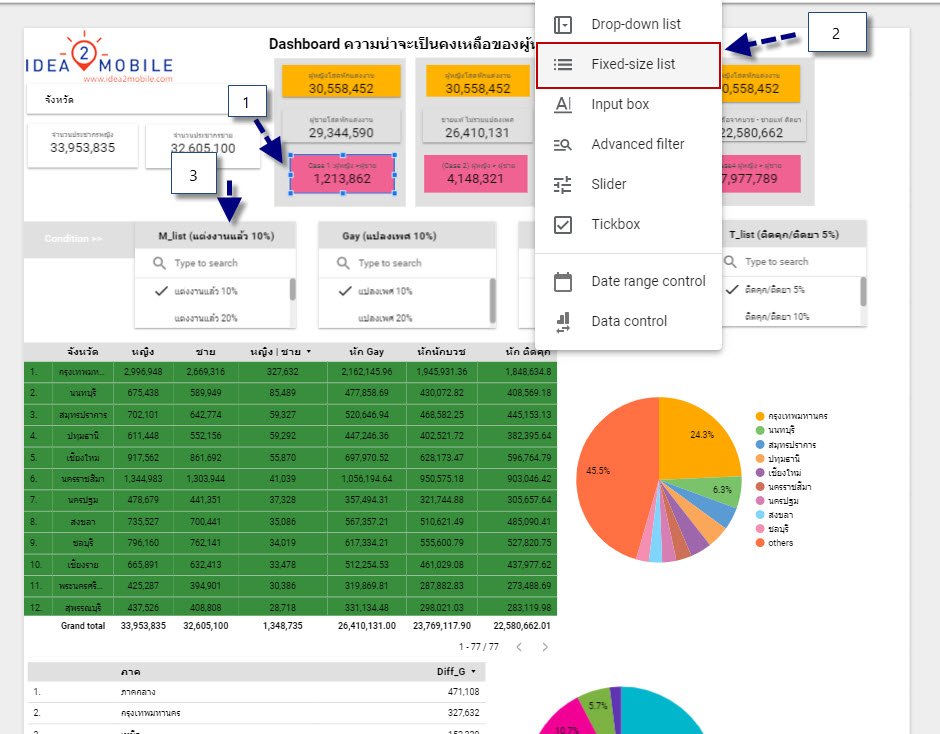The width and height of the screenshot is (940, 734).
Task: Click the เชียงราย cell in table row 10
Action: pos(83,565)
